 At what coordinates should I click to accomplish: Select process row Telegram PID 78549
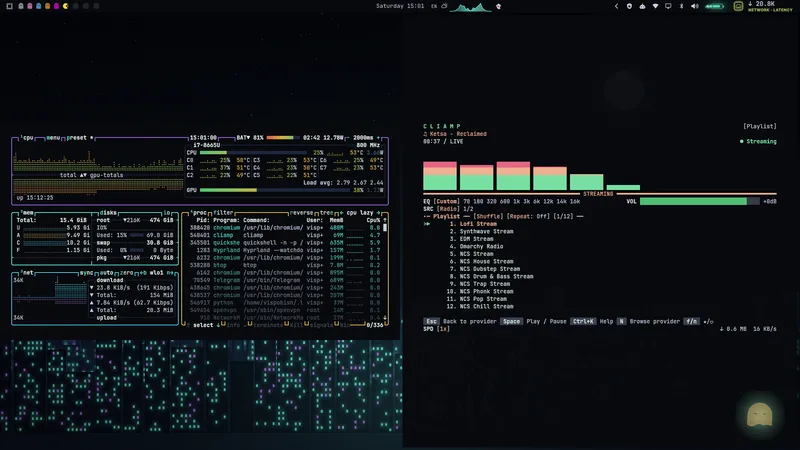[x=285, y=280]
